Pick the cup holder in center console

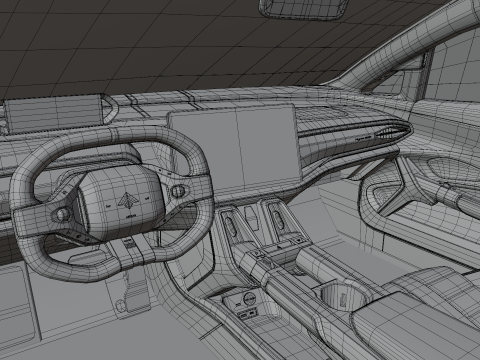click(x=343, y=296)
